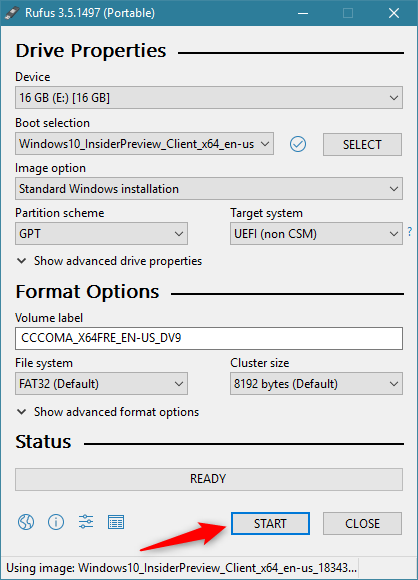The image size is (418, 580).
Task: Click the Volume label text field
Action: 209,338
